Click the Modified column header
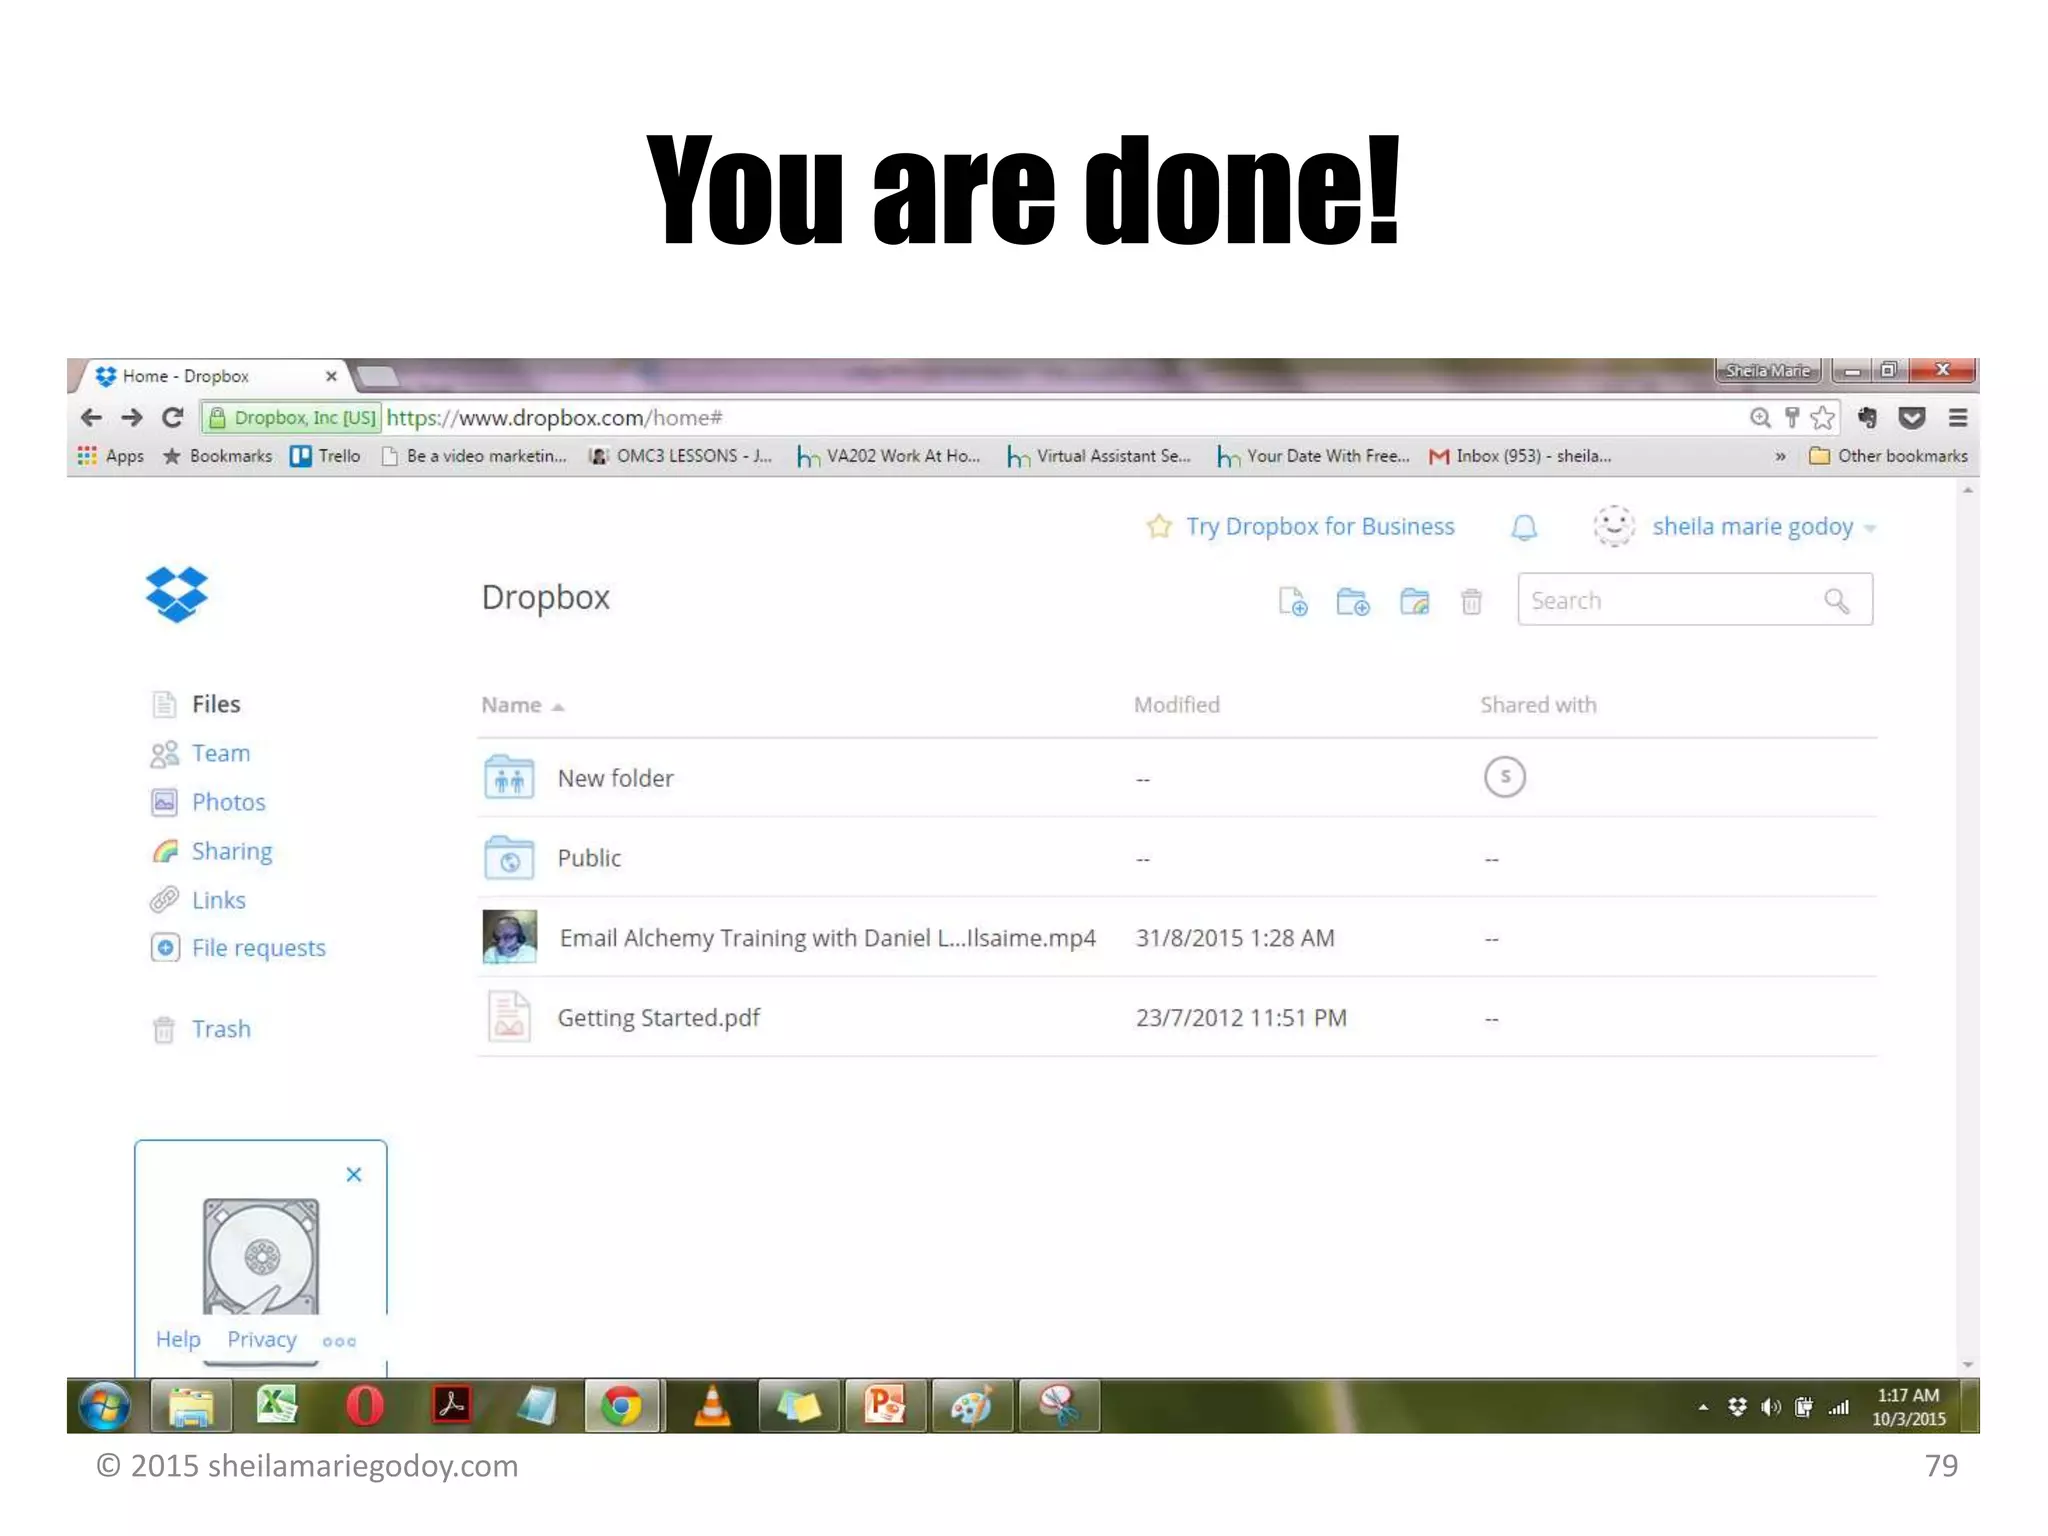The height and width of the screenshot is (1536, 2048). [x=1176, y=705]
